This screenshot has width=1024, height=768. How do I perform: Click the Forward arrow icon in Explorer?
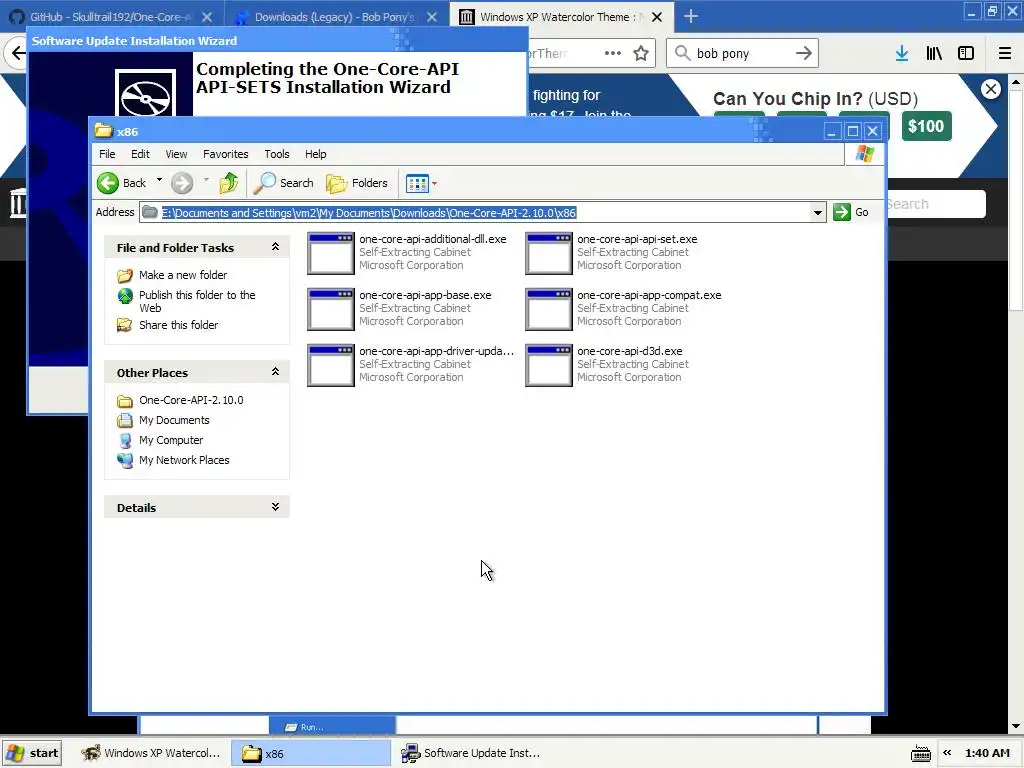[x=182, y=183]
